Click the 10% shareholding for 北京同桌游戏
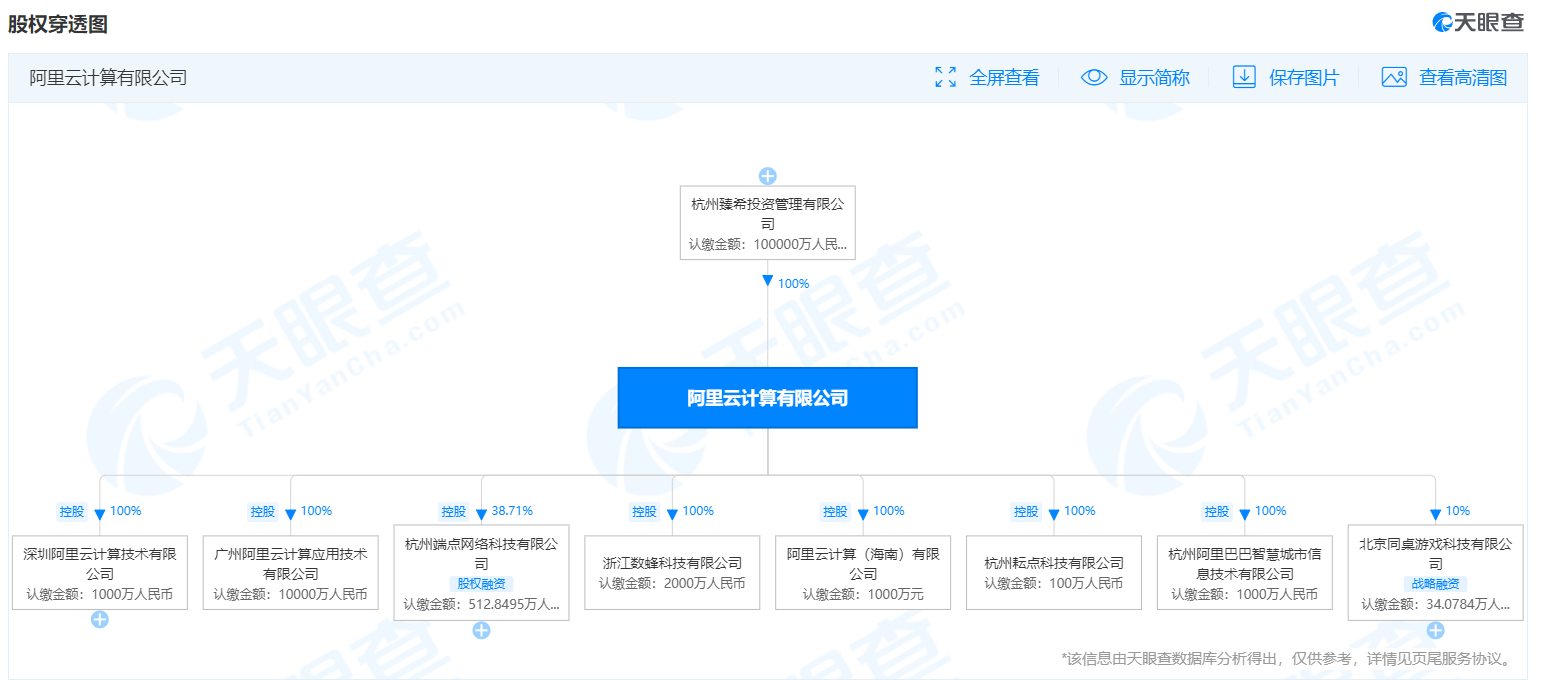This screenshot has height=680, width=1548. (x=1458, y=511)
